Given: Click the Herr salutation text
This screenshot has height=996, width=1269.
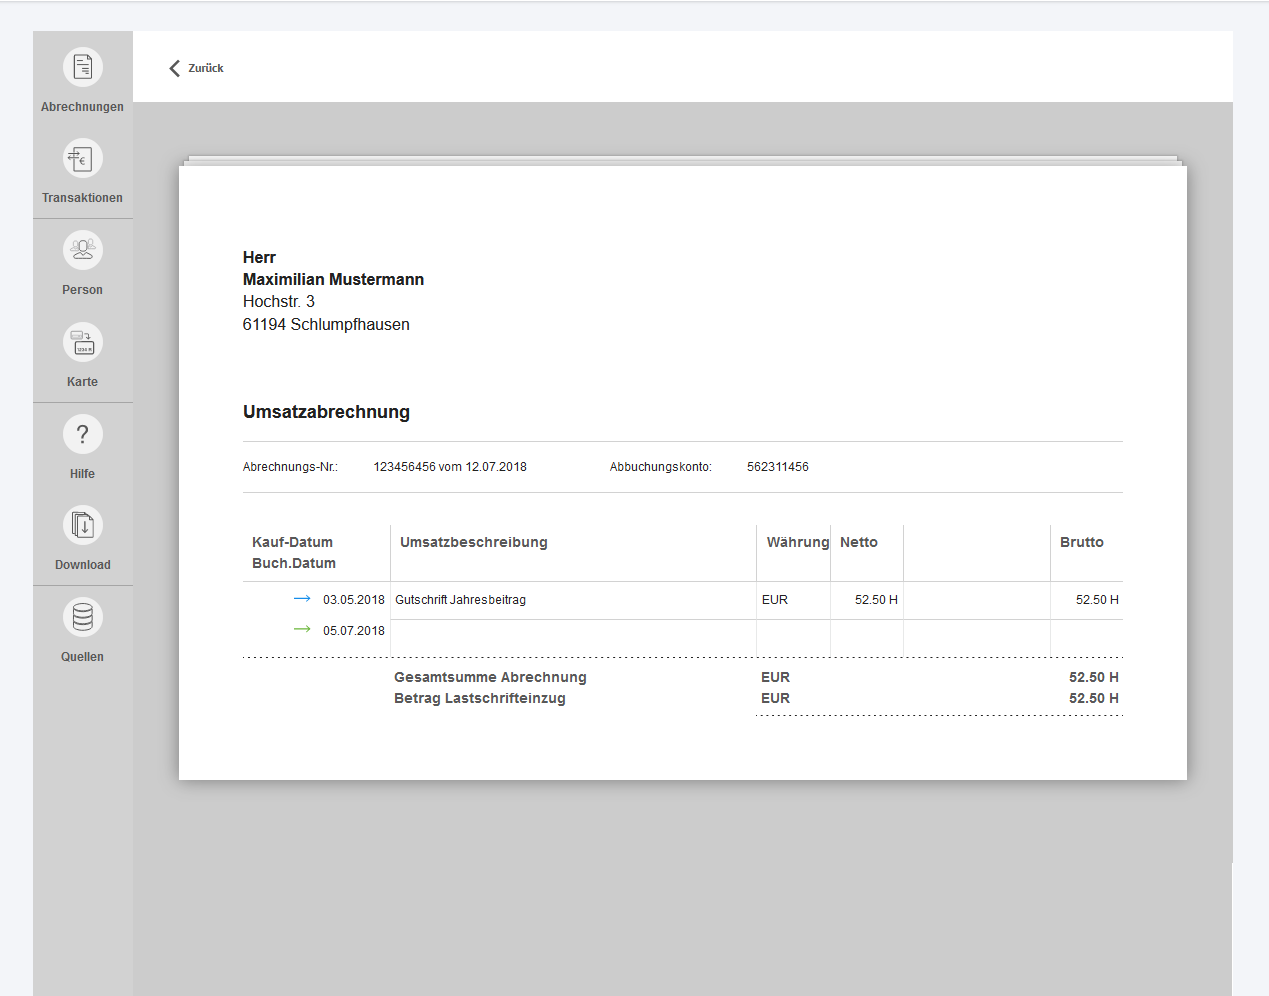Looking at the screenshot, I should click(x=259, y=257).
